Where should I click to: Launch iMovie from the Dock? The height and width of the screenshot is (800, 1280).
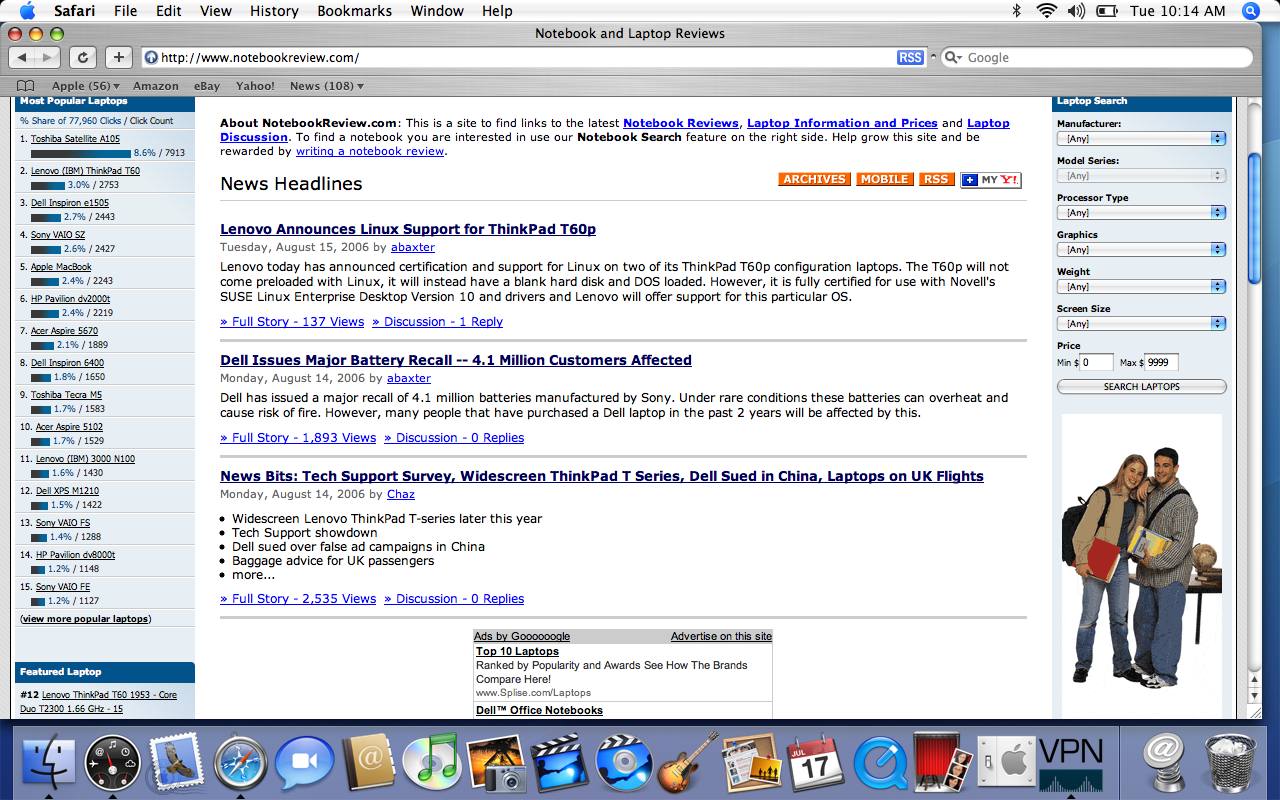(x=560, y=764)
